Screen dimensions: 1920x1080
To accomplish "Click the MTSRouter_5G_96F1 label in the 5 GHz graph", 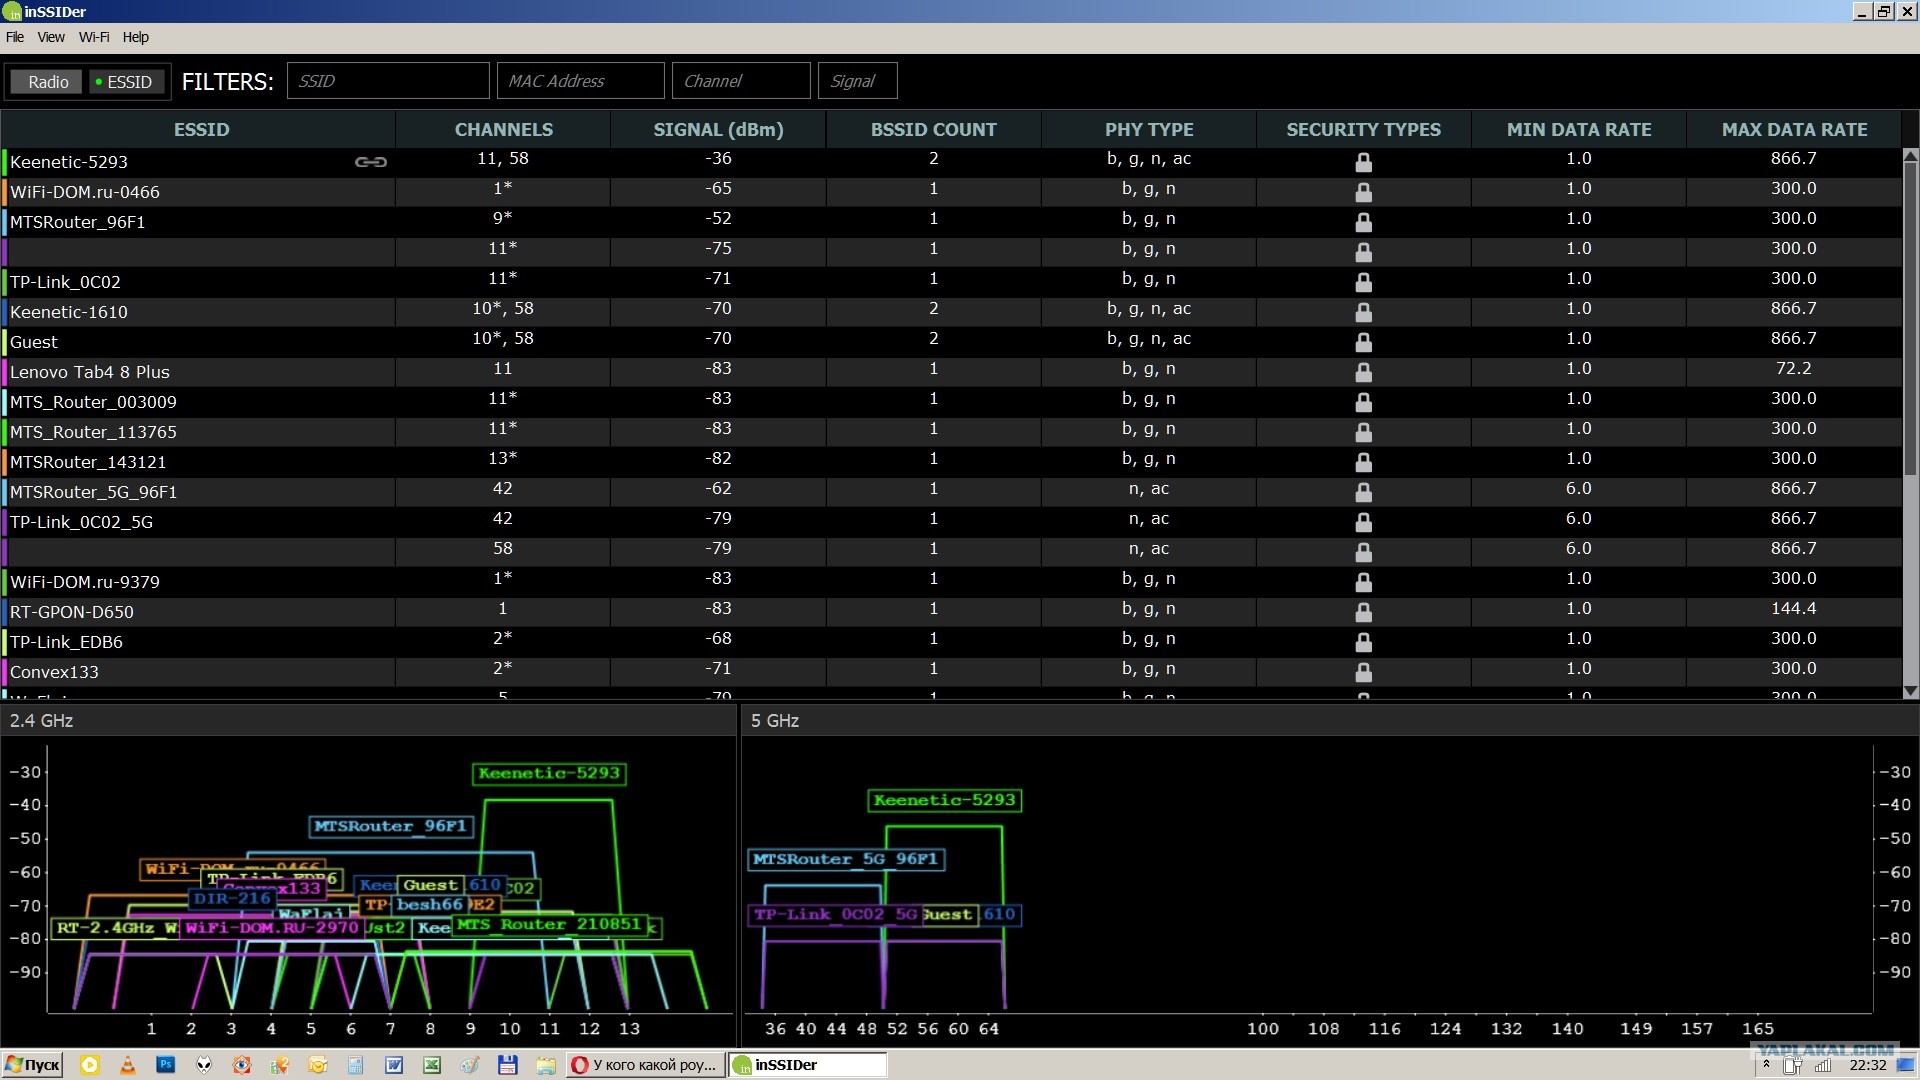I will (x=845, y=859).
